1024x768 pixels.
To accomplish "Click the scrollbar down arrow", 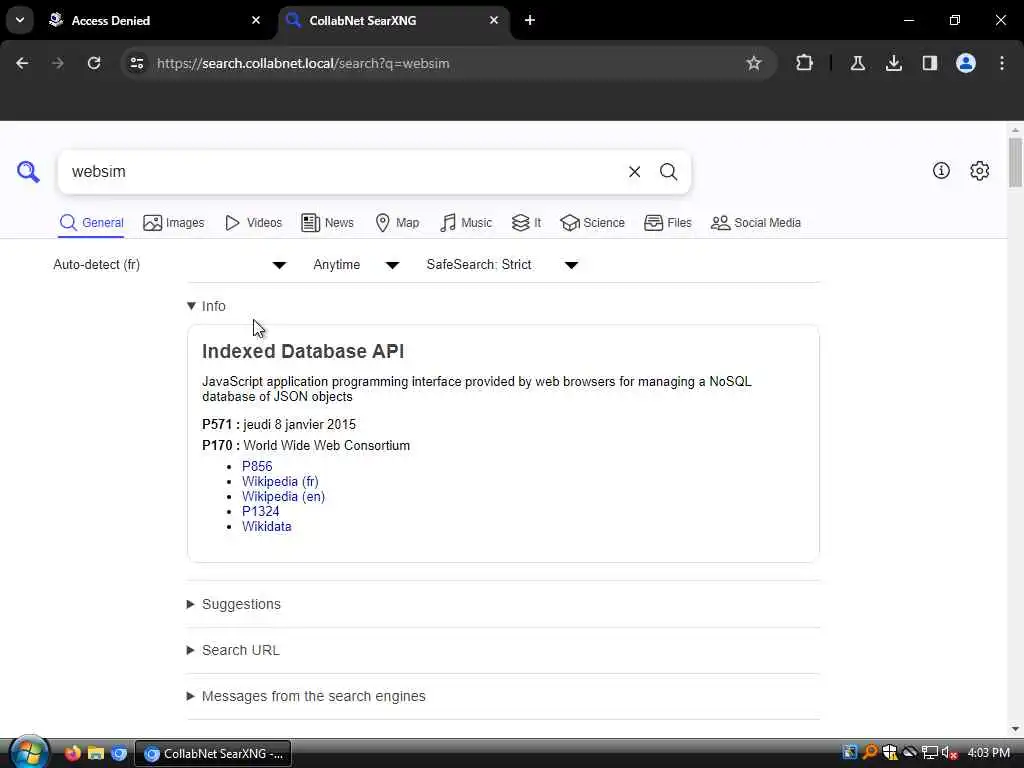I will coord(1015,729).
